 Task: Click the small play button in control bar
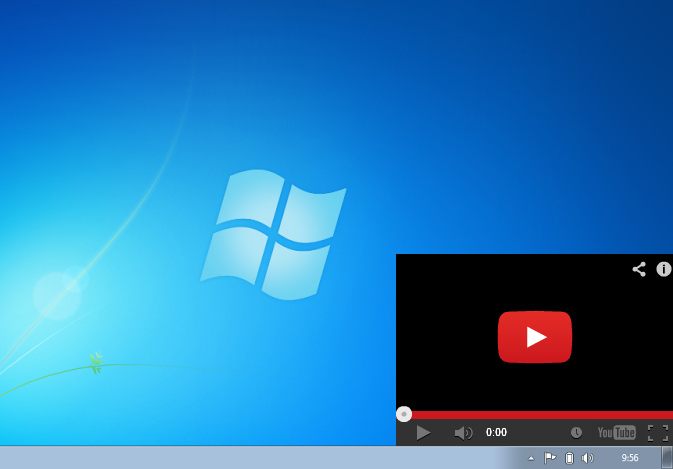(423, 432)
